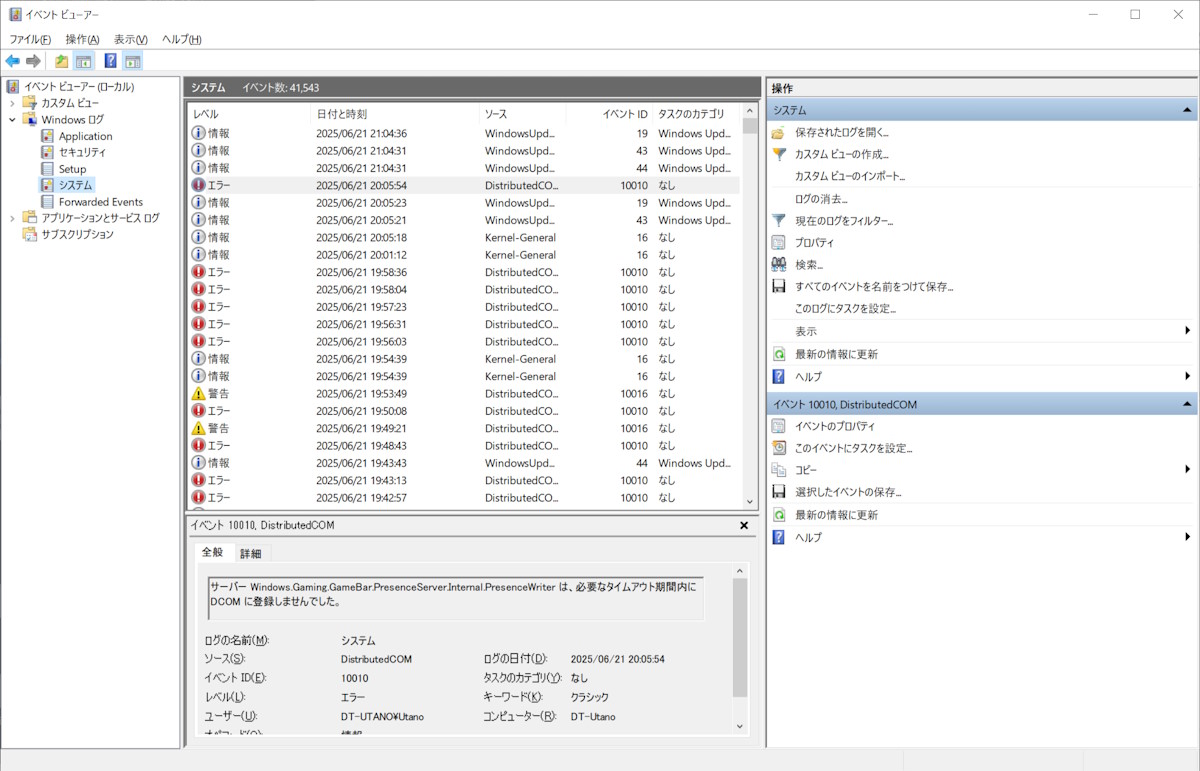Select the イベント ビューアー (ローカル) root node

coord(79,87)
